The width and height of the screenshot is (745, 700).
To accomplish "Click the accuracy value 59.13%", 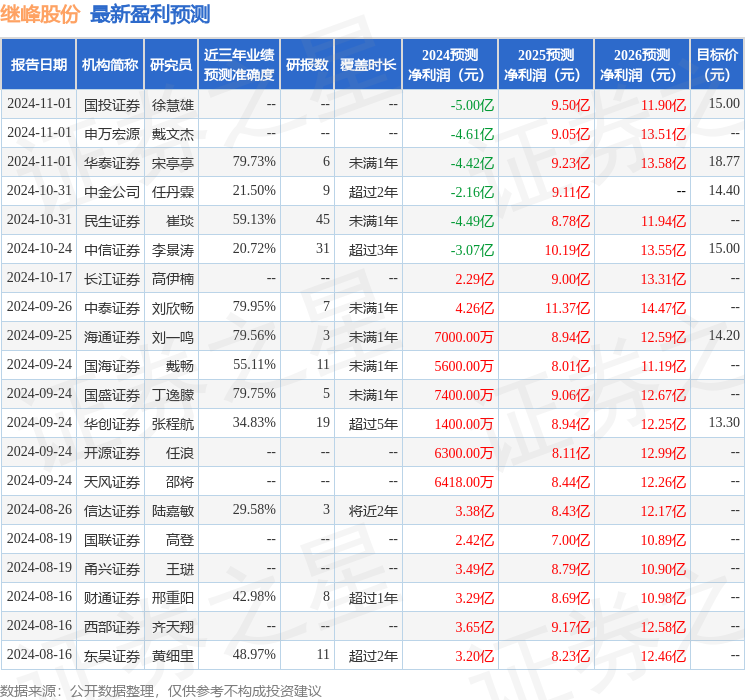I will (x=254, y=220).
